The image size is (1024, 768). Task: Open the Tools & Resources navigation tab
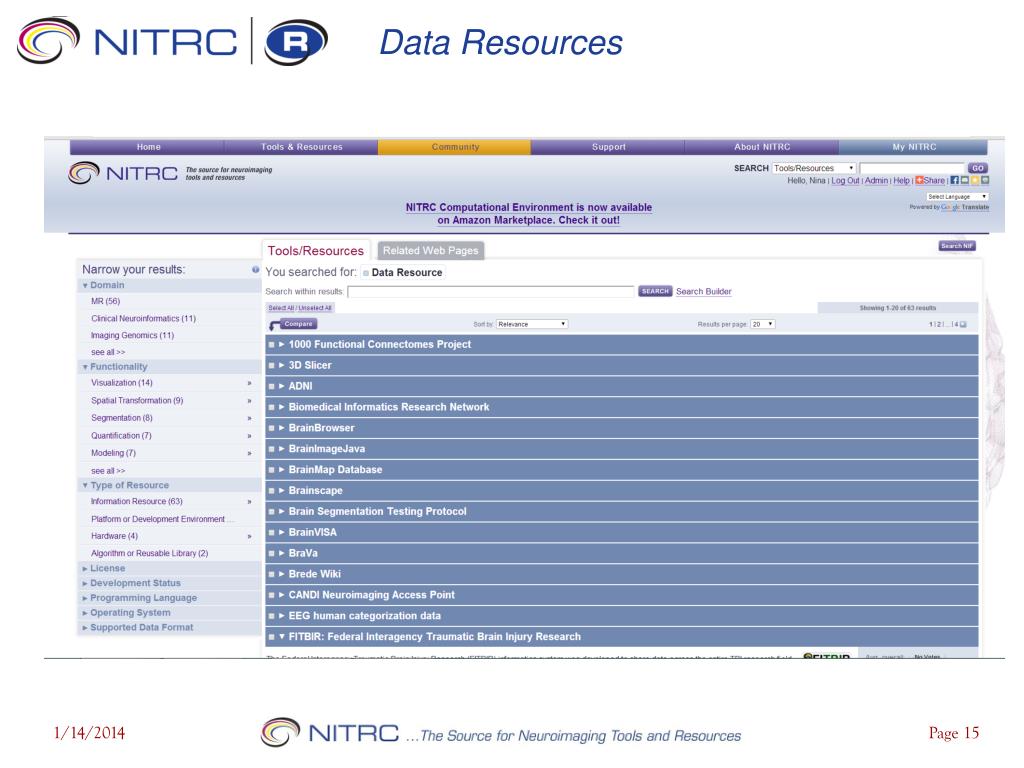tap(301, 147)
